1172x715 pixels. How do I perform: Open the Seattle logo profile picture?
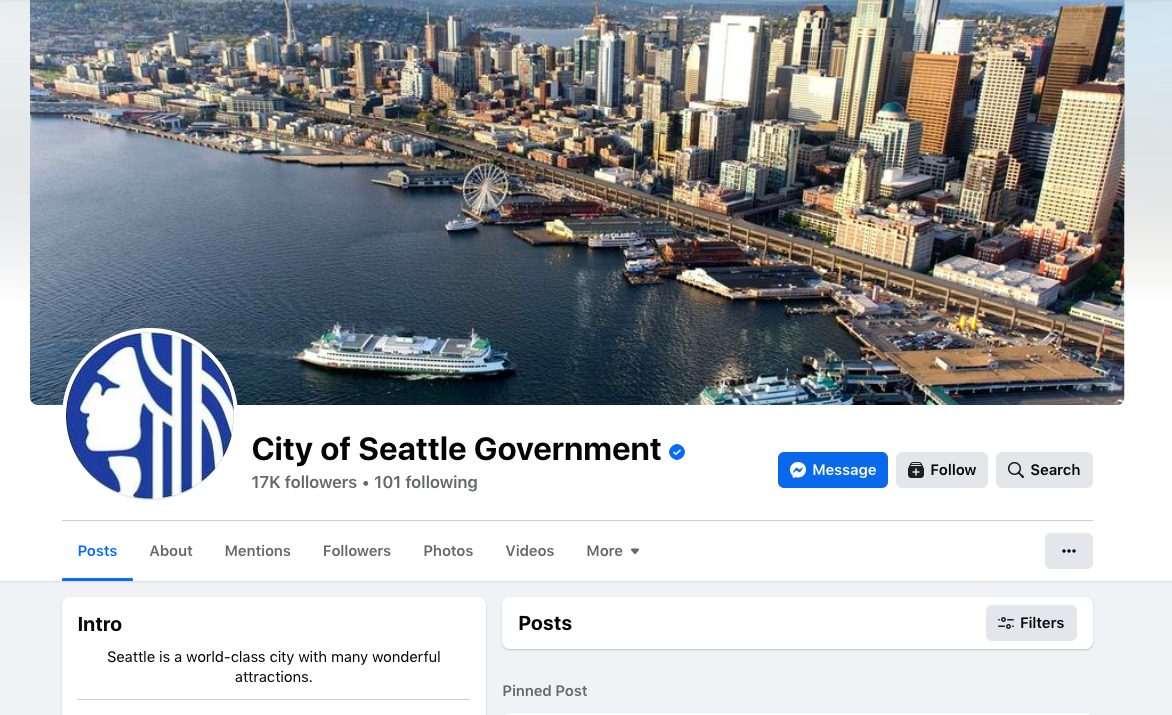tap(150, 414)
